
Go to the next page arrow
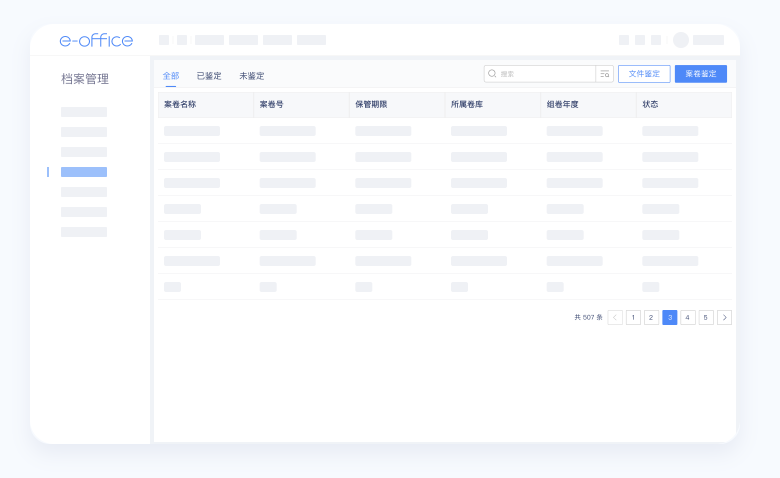click(x=725, y=317)
